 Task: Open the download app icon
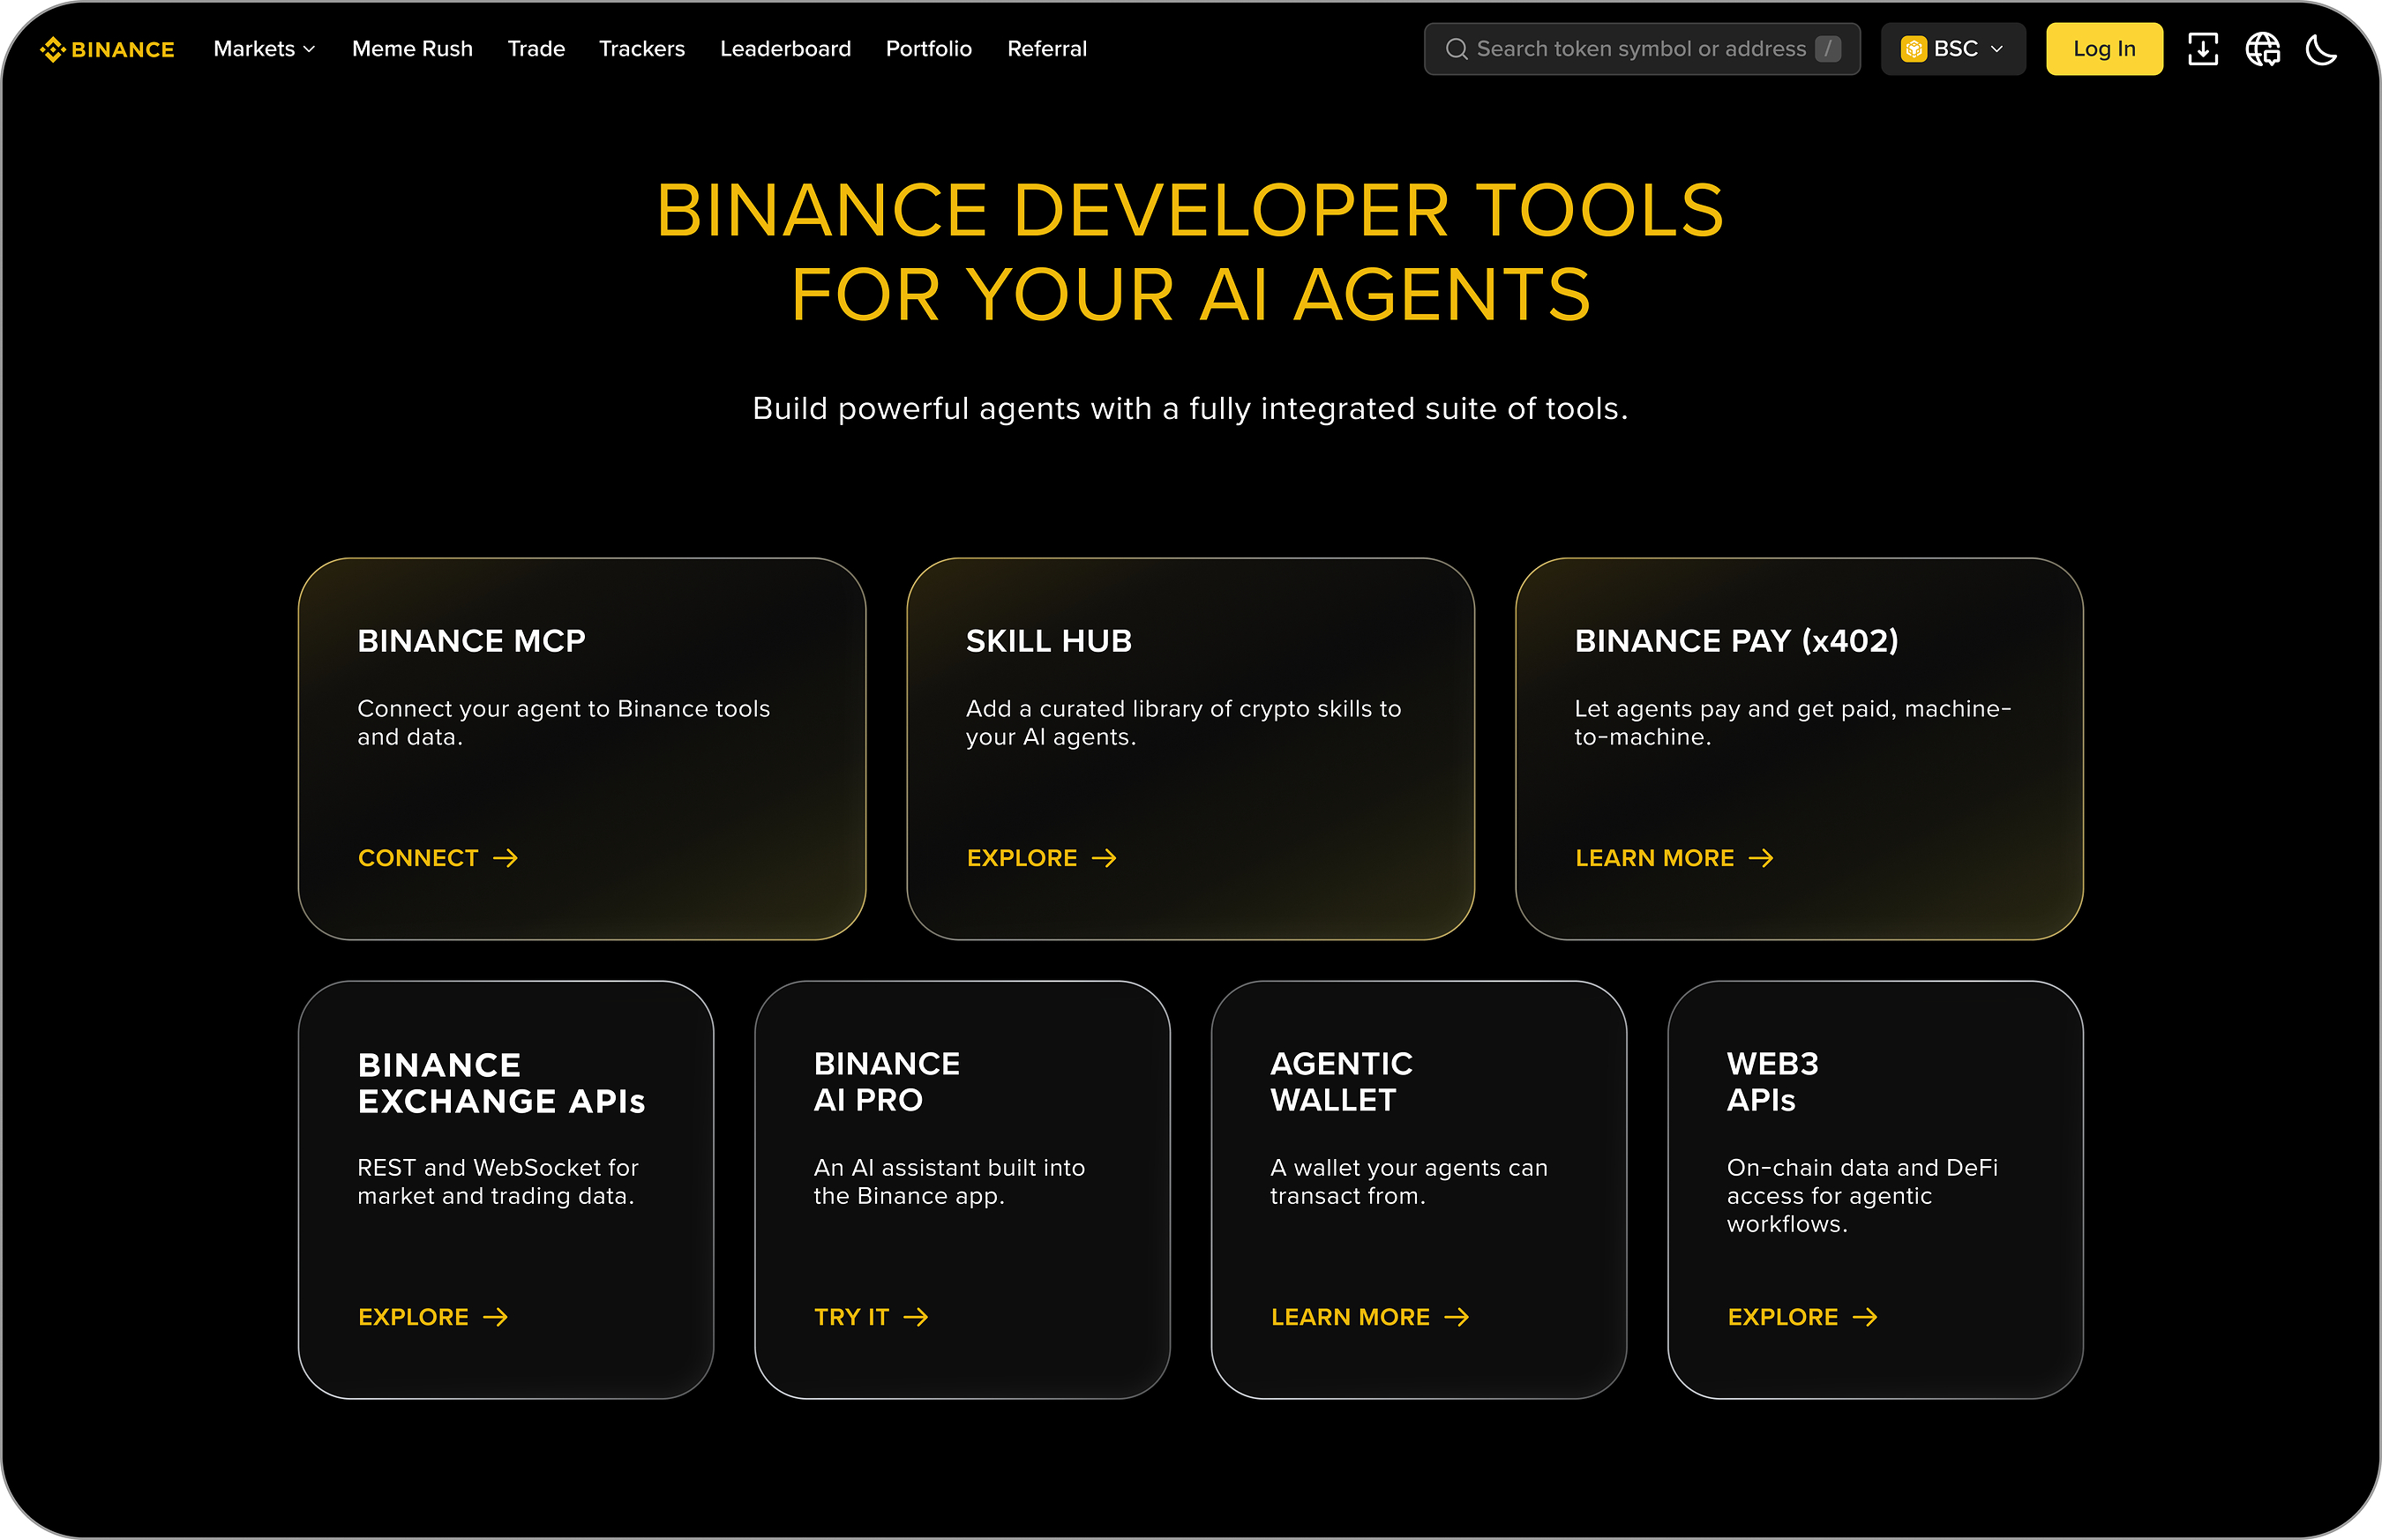(x=2203, y=49)
